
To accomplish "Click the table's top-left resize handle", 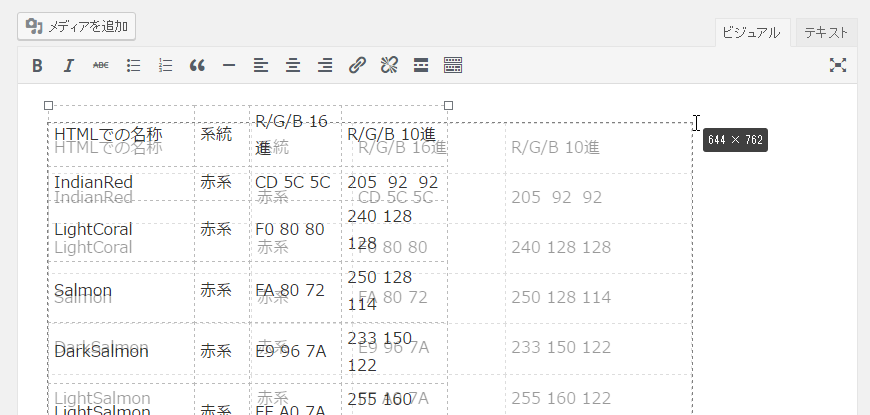I will point(48,105).
